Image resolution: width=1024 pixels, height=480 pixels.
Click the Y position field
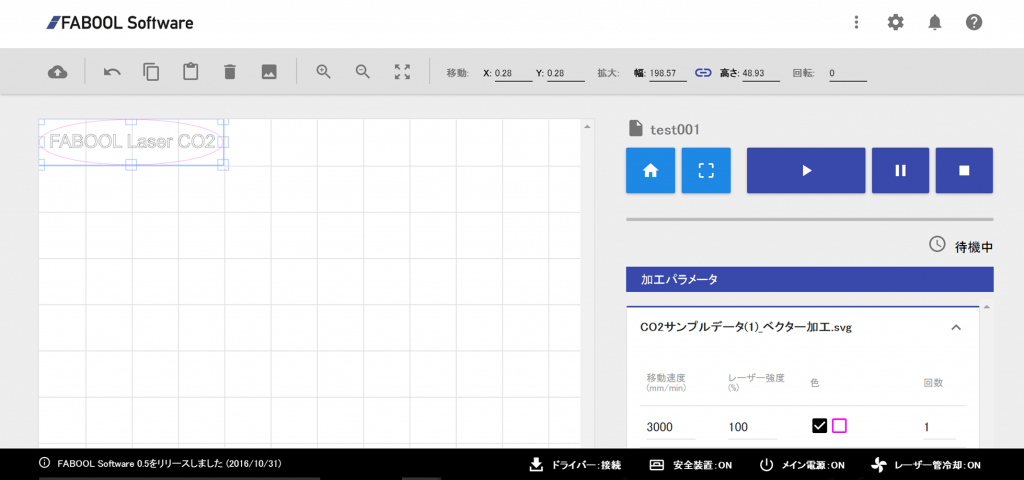point(566,74)
